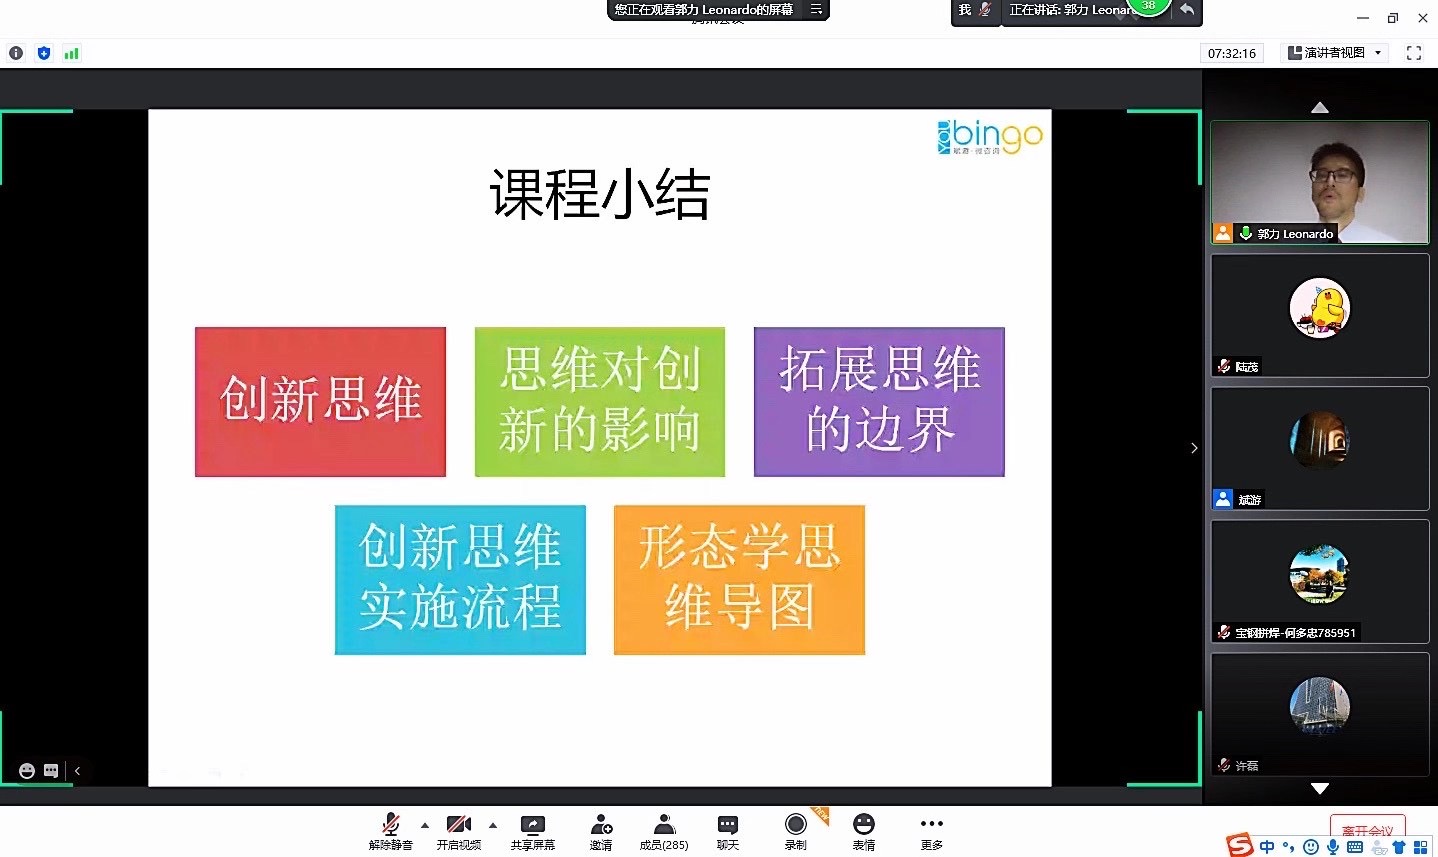1438x857 pixels.
Task: Click the security shield icon
Action: (43, 53)
